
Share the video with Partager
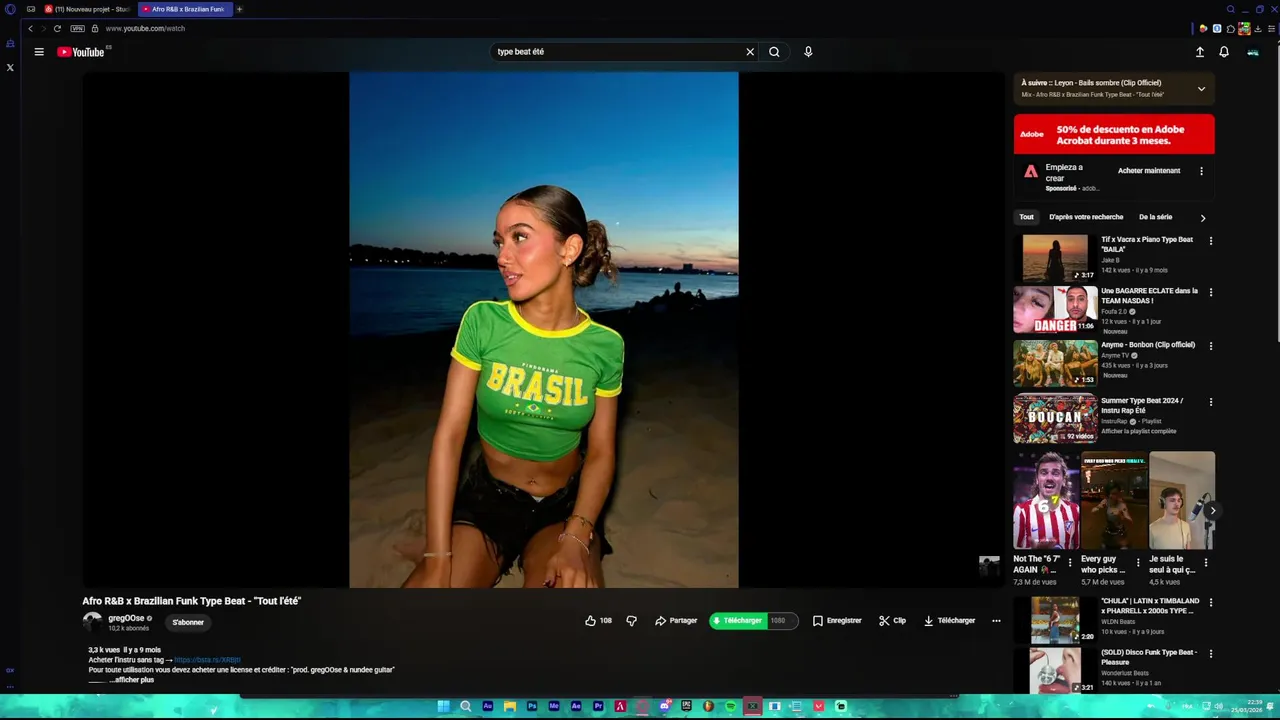(676, 621)
